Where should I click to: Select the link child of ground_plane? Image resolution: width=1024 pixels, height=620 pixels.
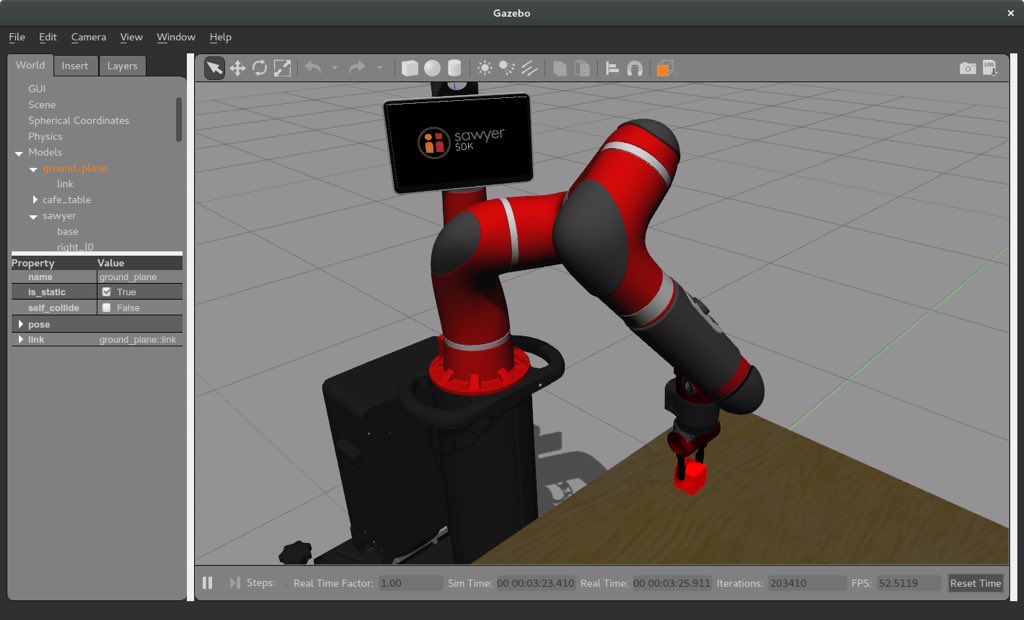[65, 184]
